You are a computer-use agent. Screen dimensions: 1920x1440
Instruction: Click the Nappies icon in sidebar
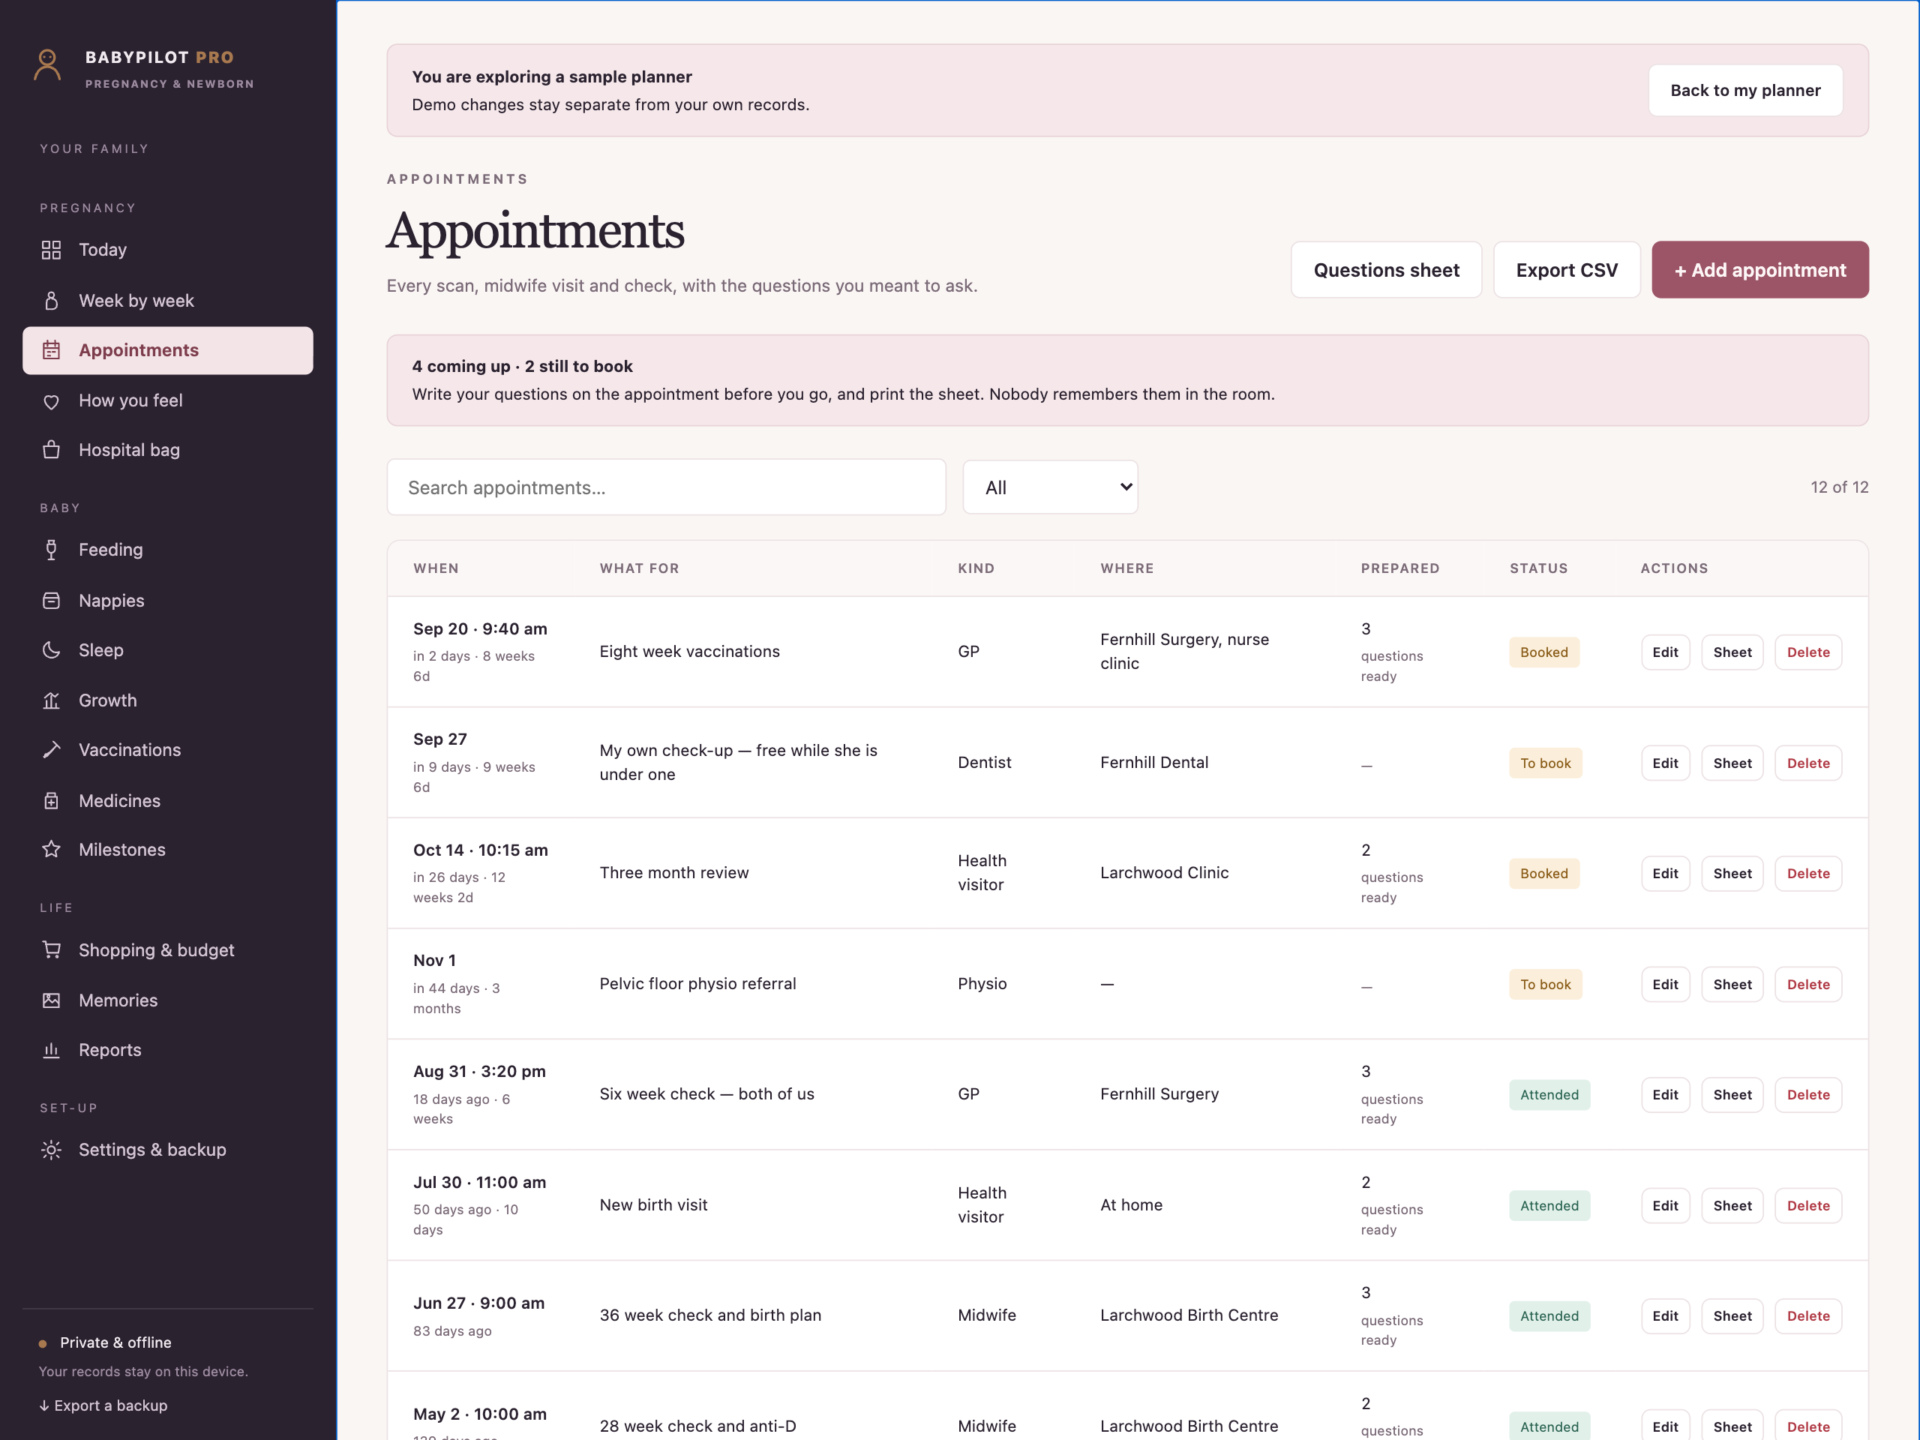pos(51,601)
